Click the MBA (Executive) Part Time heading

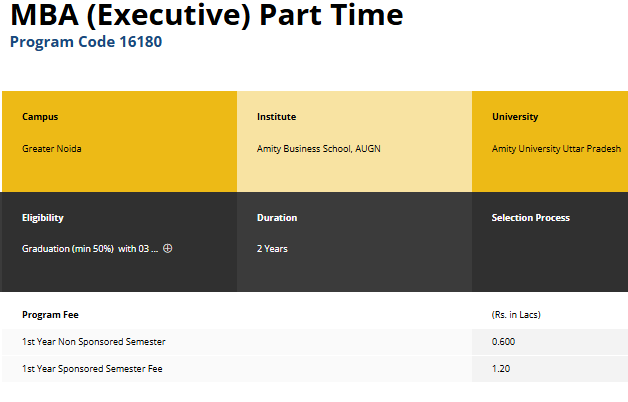click(206, 16)
